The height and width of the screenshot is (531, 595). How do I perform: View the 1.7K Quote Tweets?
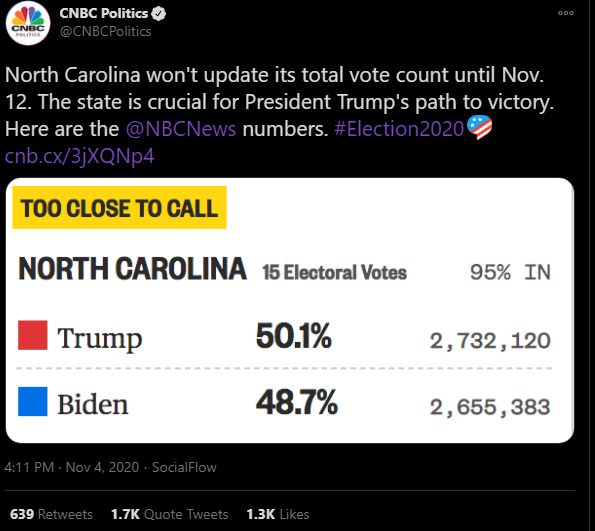pos(170,514)
